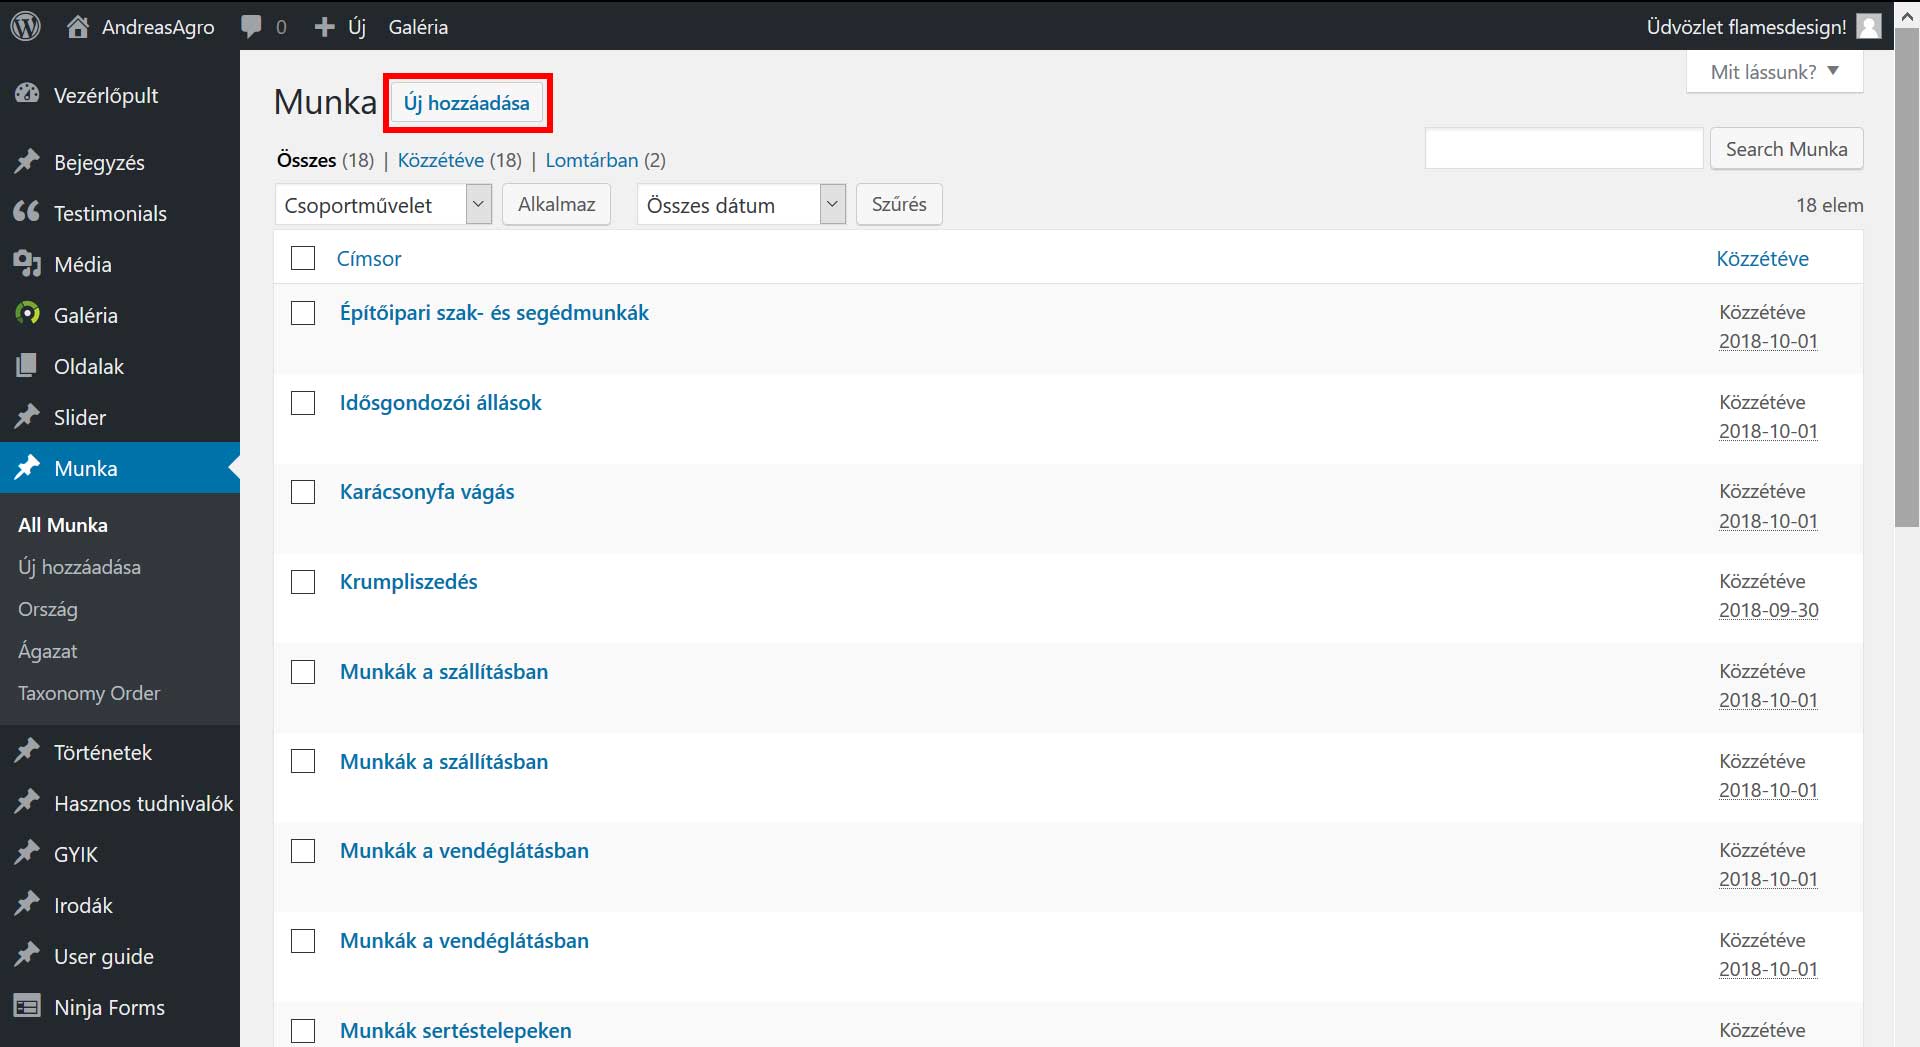The width and height of the screenshot is (1920, 1047).
Task: Open the Ágazat submenu item
Action: (x=48, y=651)
